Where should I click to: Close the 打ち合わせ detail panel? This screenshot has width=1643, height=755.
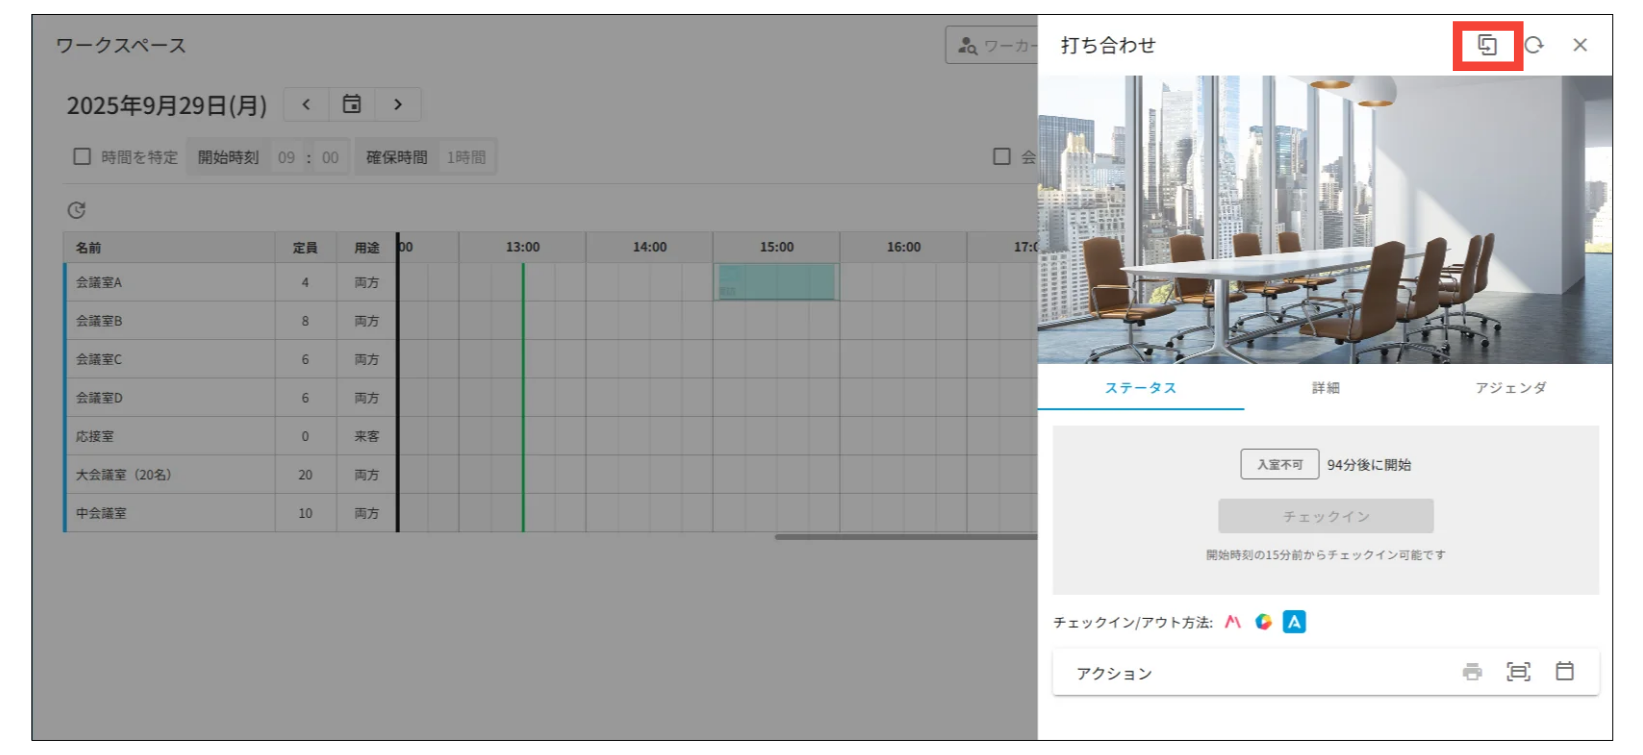1580,45
